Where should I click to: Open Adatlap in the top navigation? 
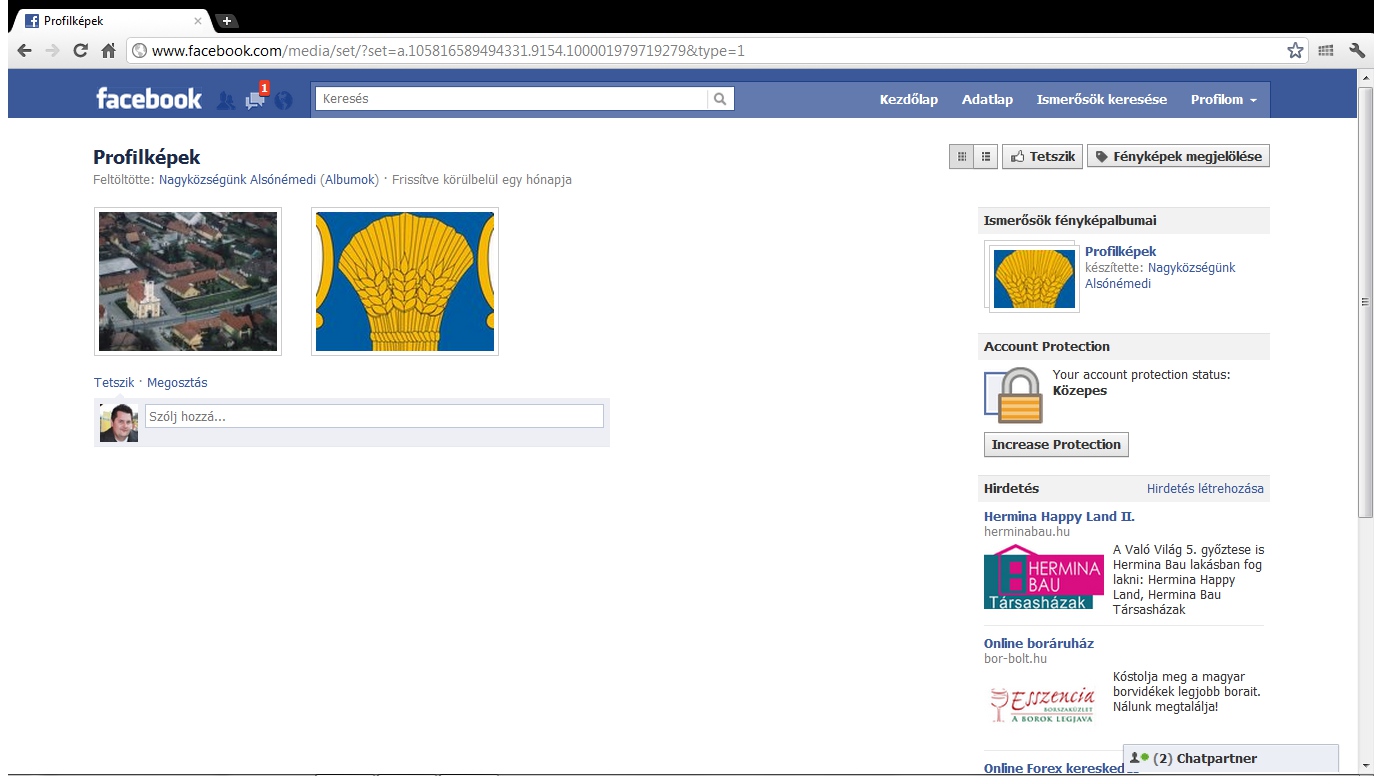point(987,100)
